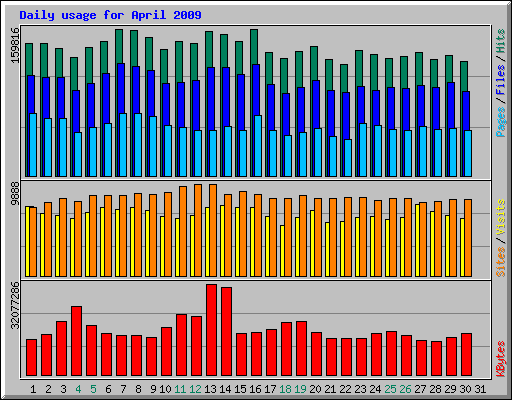512x400 pixels.
Task: Click the 'Pages' legend label
Action: [500, 122]
